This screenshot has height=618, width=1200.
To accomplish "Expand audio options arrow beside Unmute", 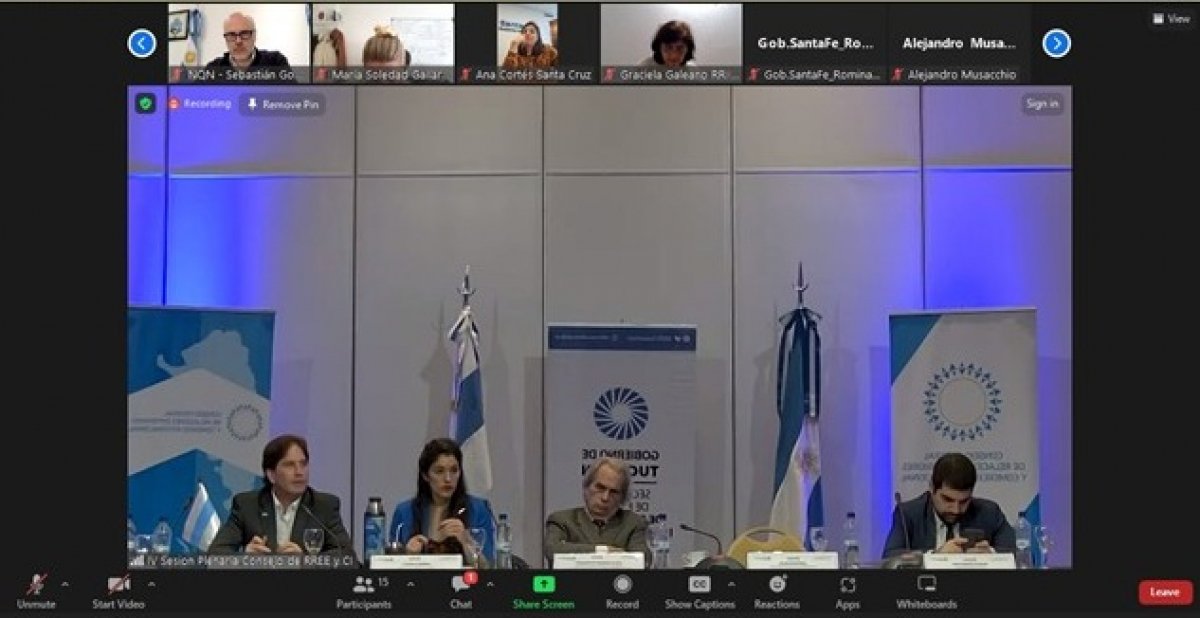I will pyautogui.click(x=65, y=584).
